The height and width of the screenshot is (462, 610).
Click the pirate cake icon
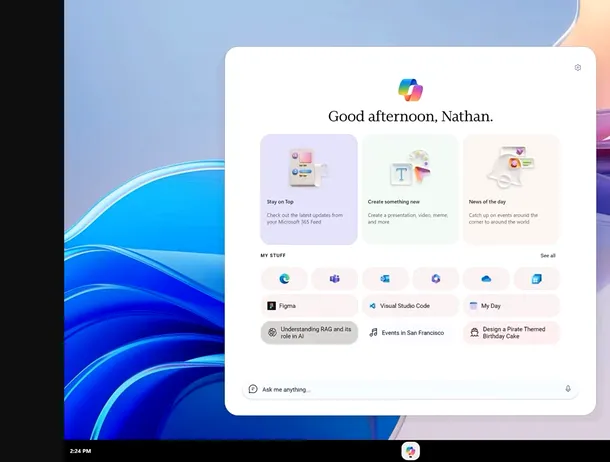[x=474, y=332]
